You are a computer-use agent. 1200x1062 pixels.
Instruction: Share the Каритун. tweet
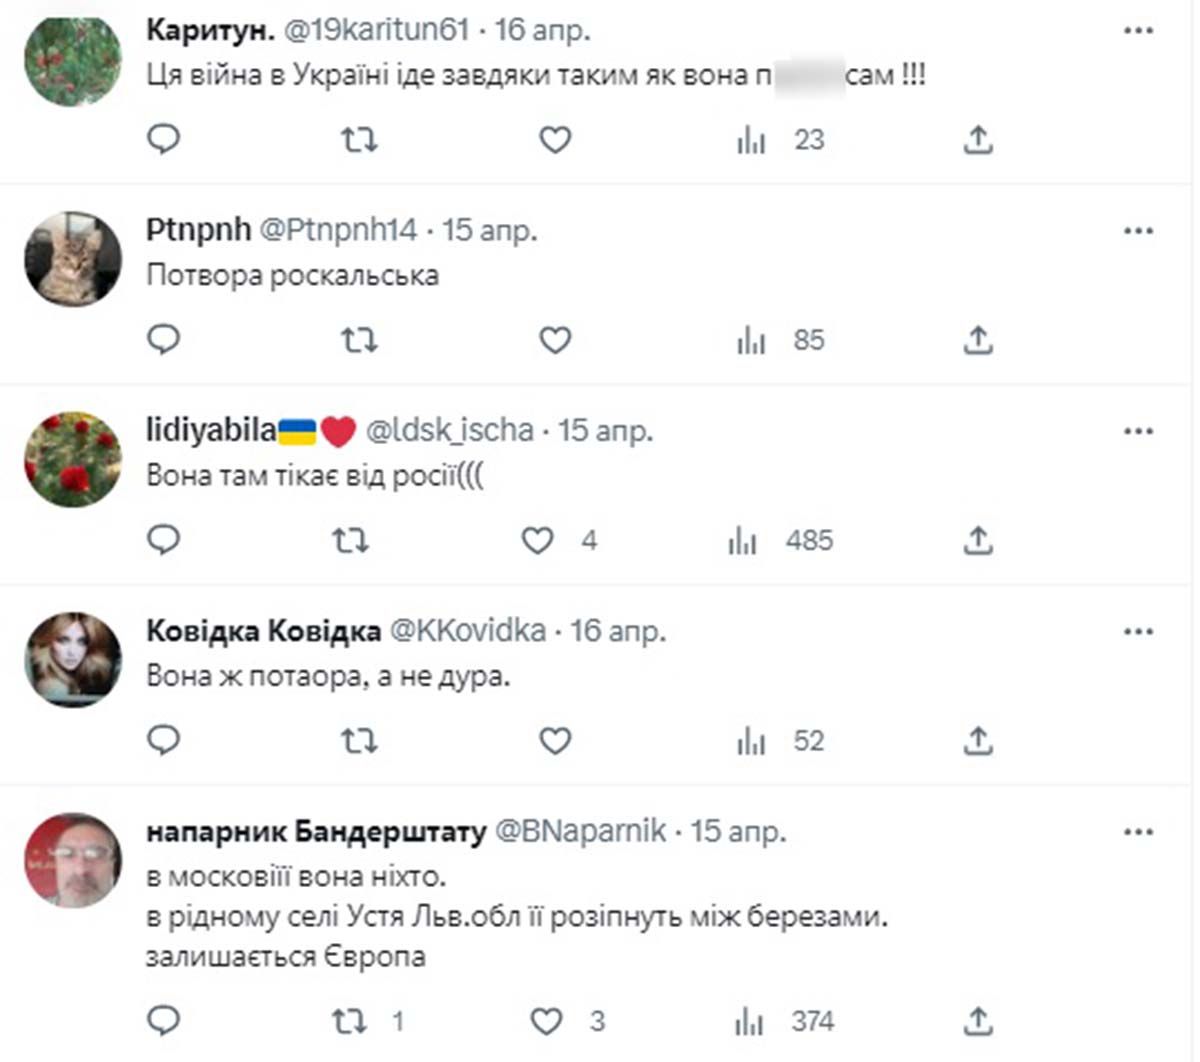pos(977,140)
